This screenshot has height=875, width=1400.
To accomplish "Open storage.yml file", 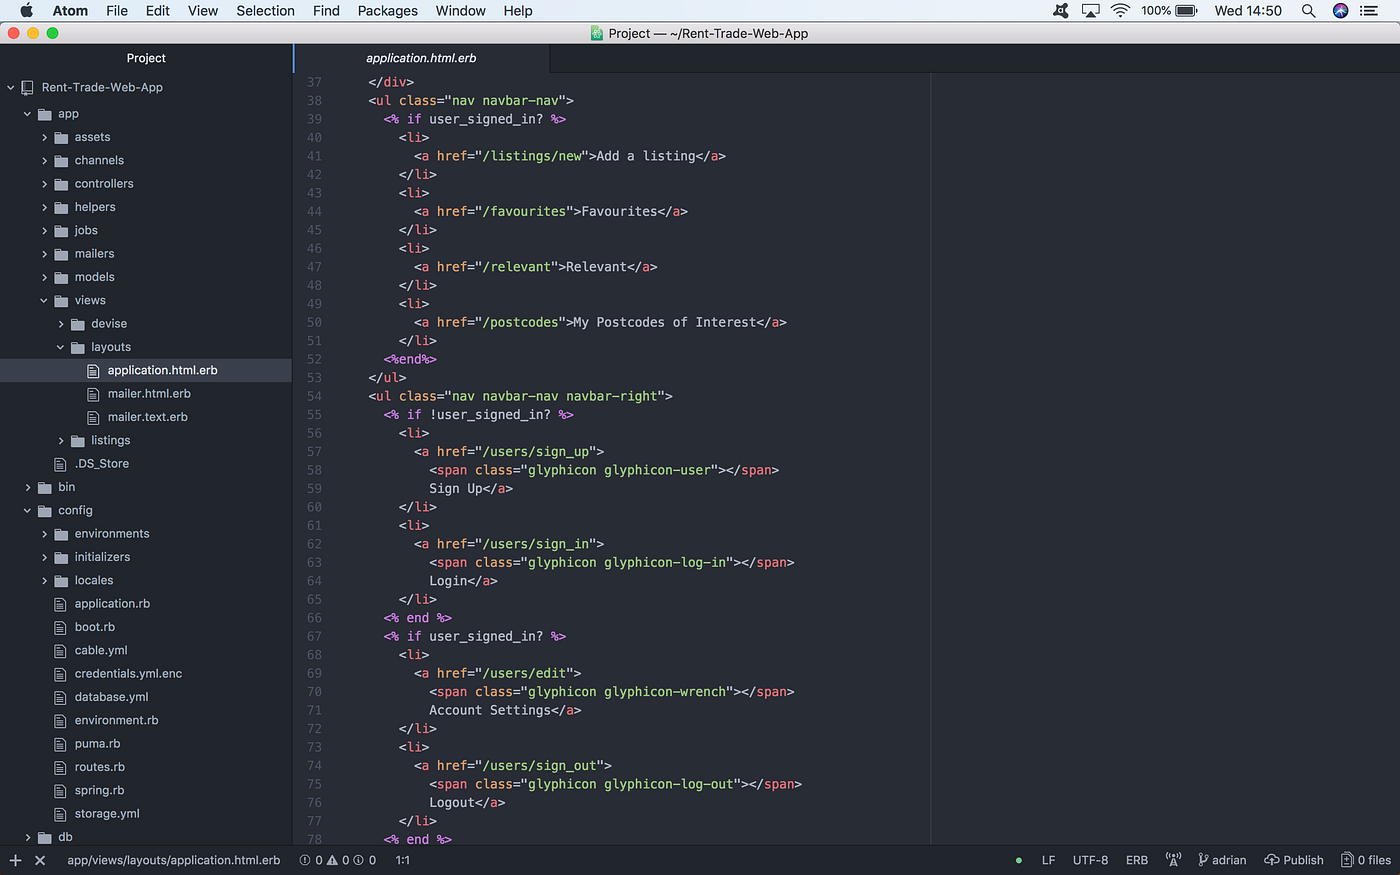I will click(107, 814).
